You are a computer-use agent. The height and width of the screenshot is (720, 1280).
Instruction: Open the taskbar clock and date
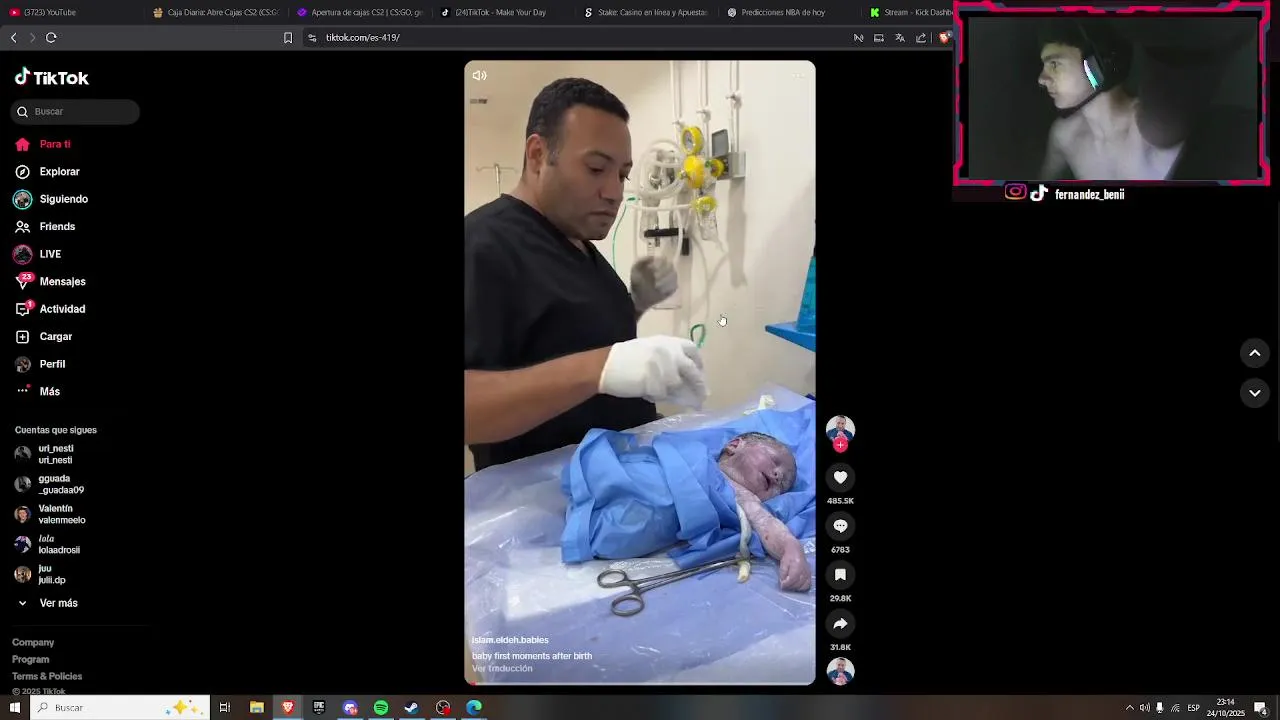coord(1225,708)
